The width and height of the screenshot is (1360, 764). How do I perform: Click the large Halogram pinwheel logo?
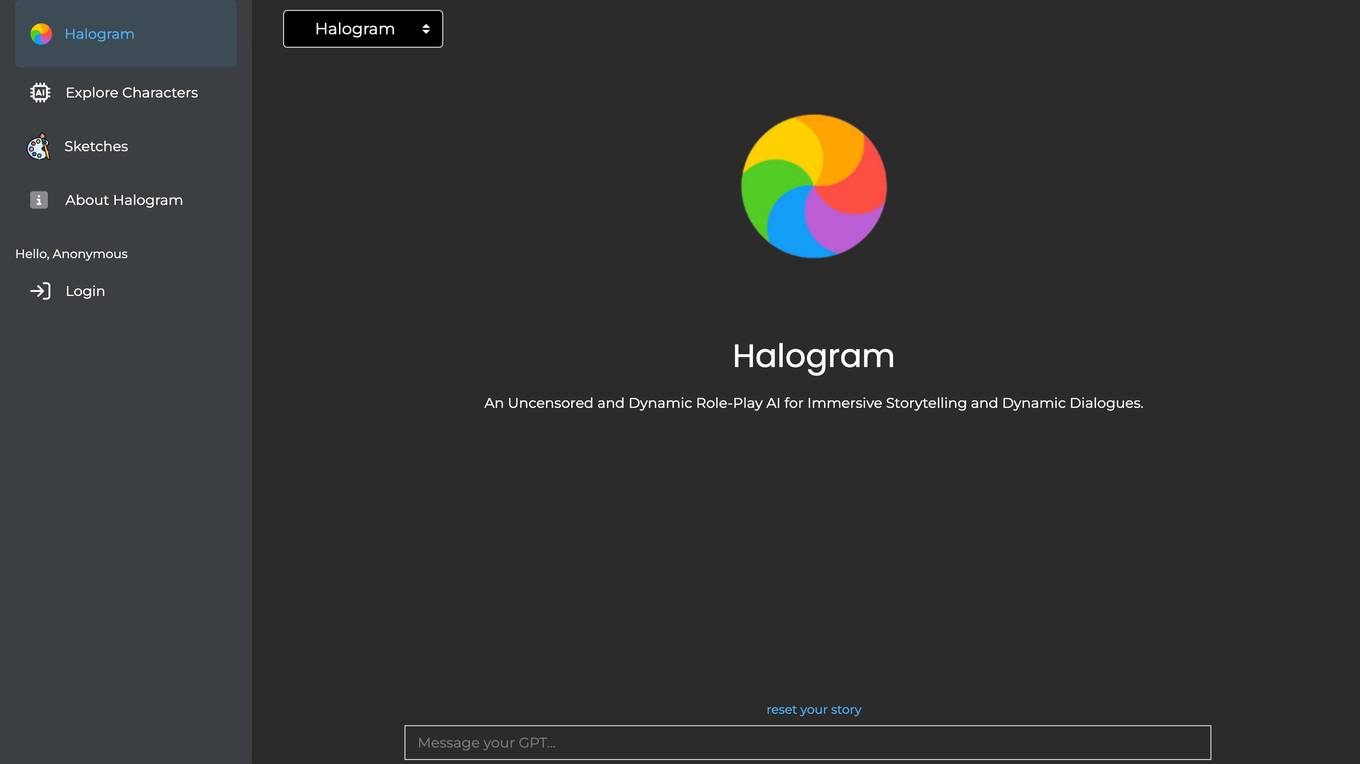814,186
